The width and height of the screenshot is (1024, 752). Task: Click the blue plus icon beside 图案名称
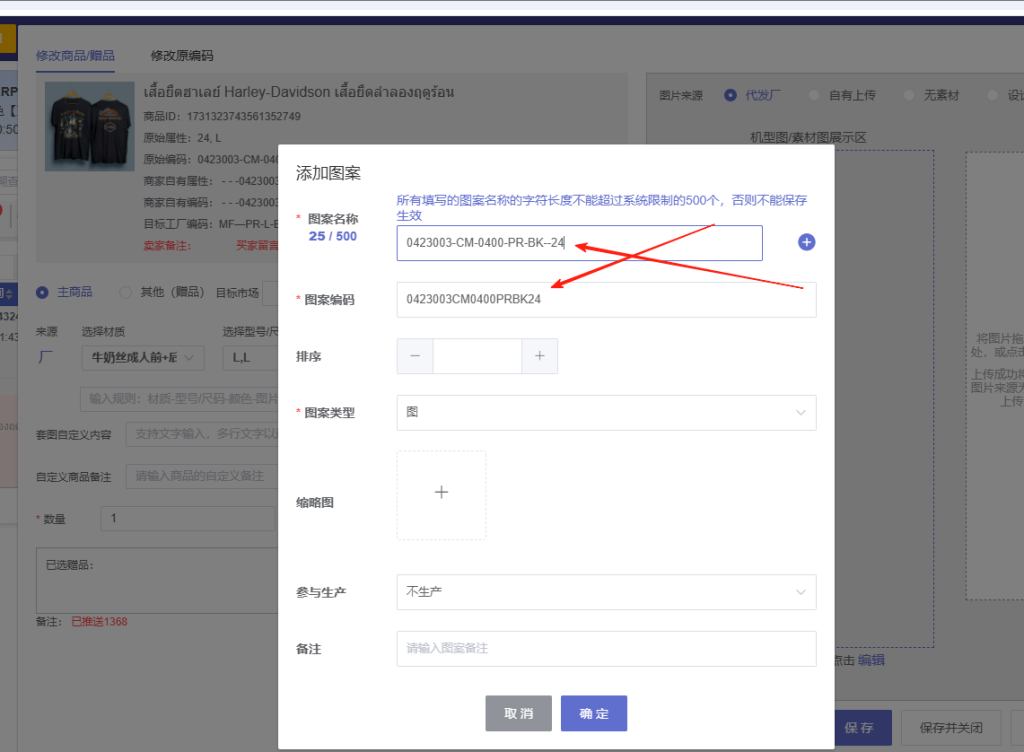[807, 243]
